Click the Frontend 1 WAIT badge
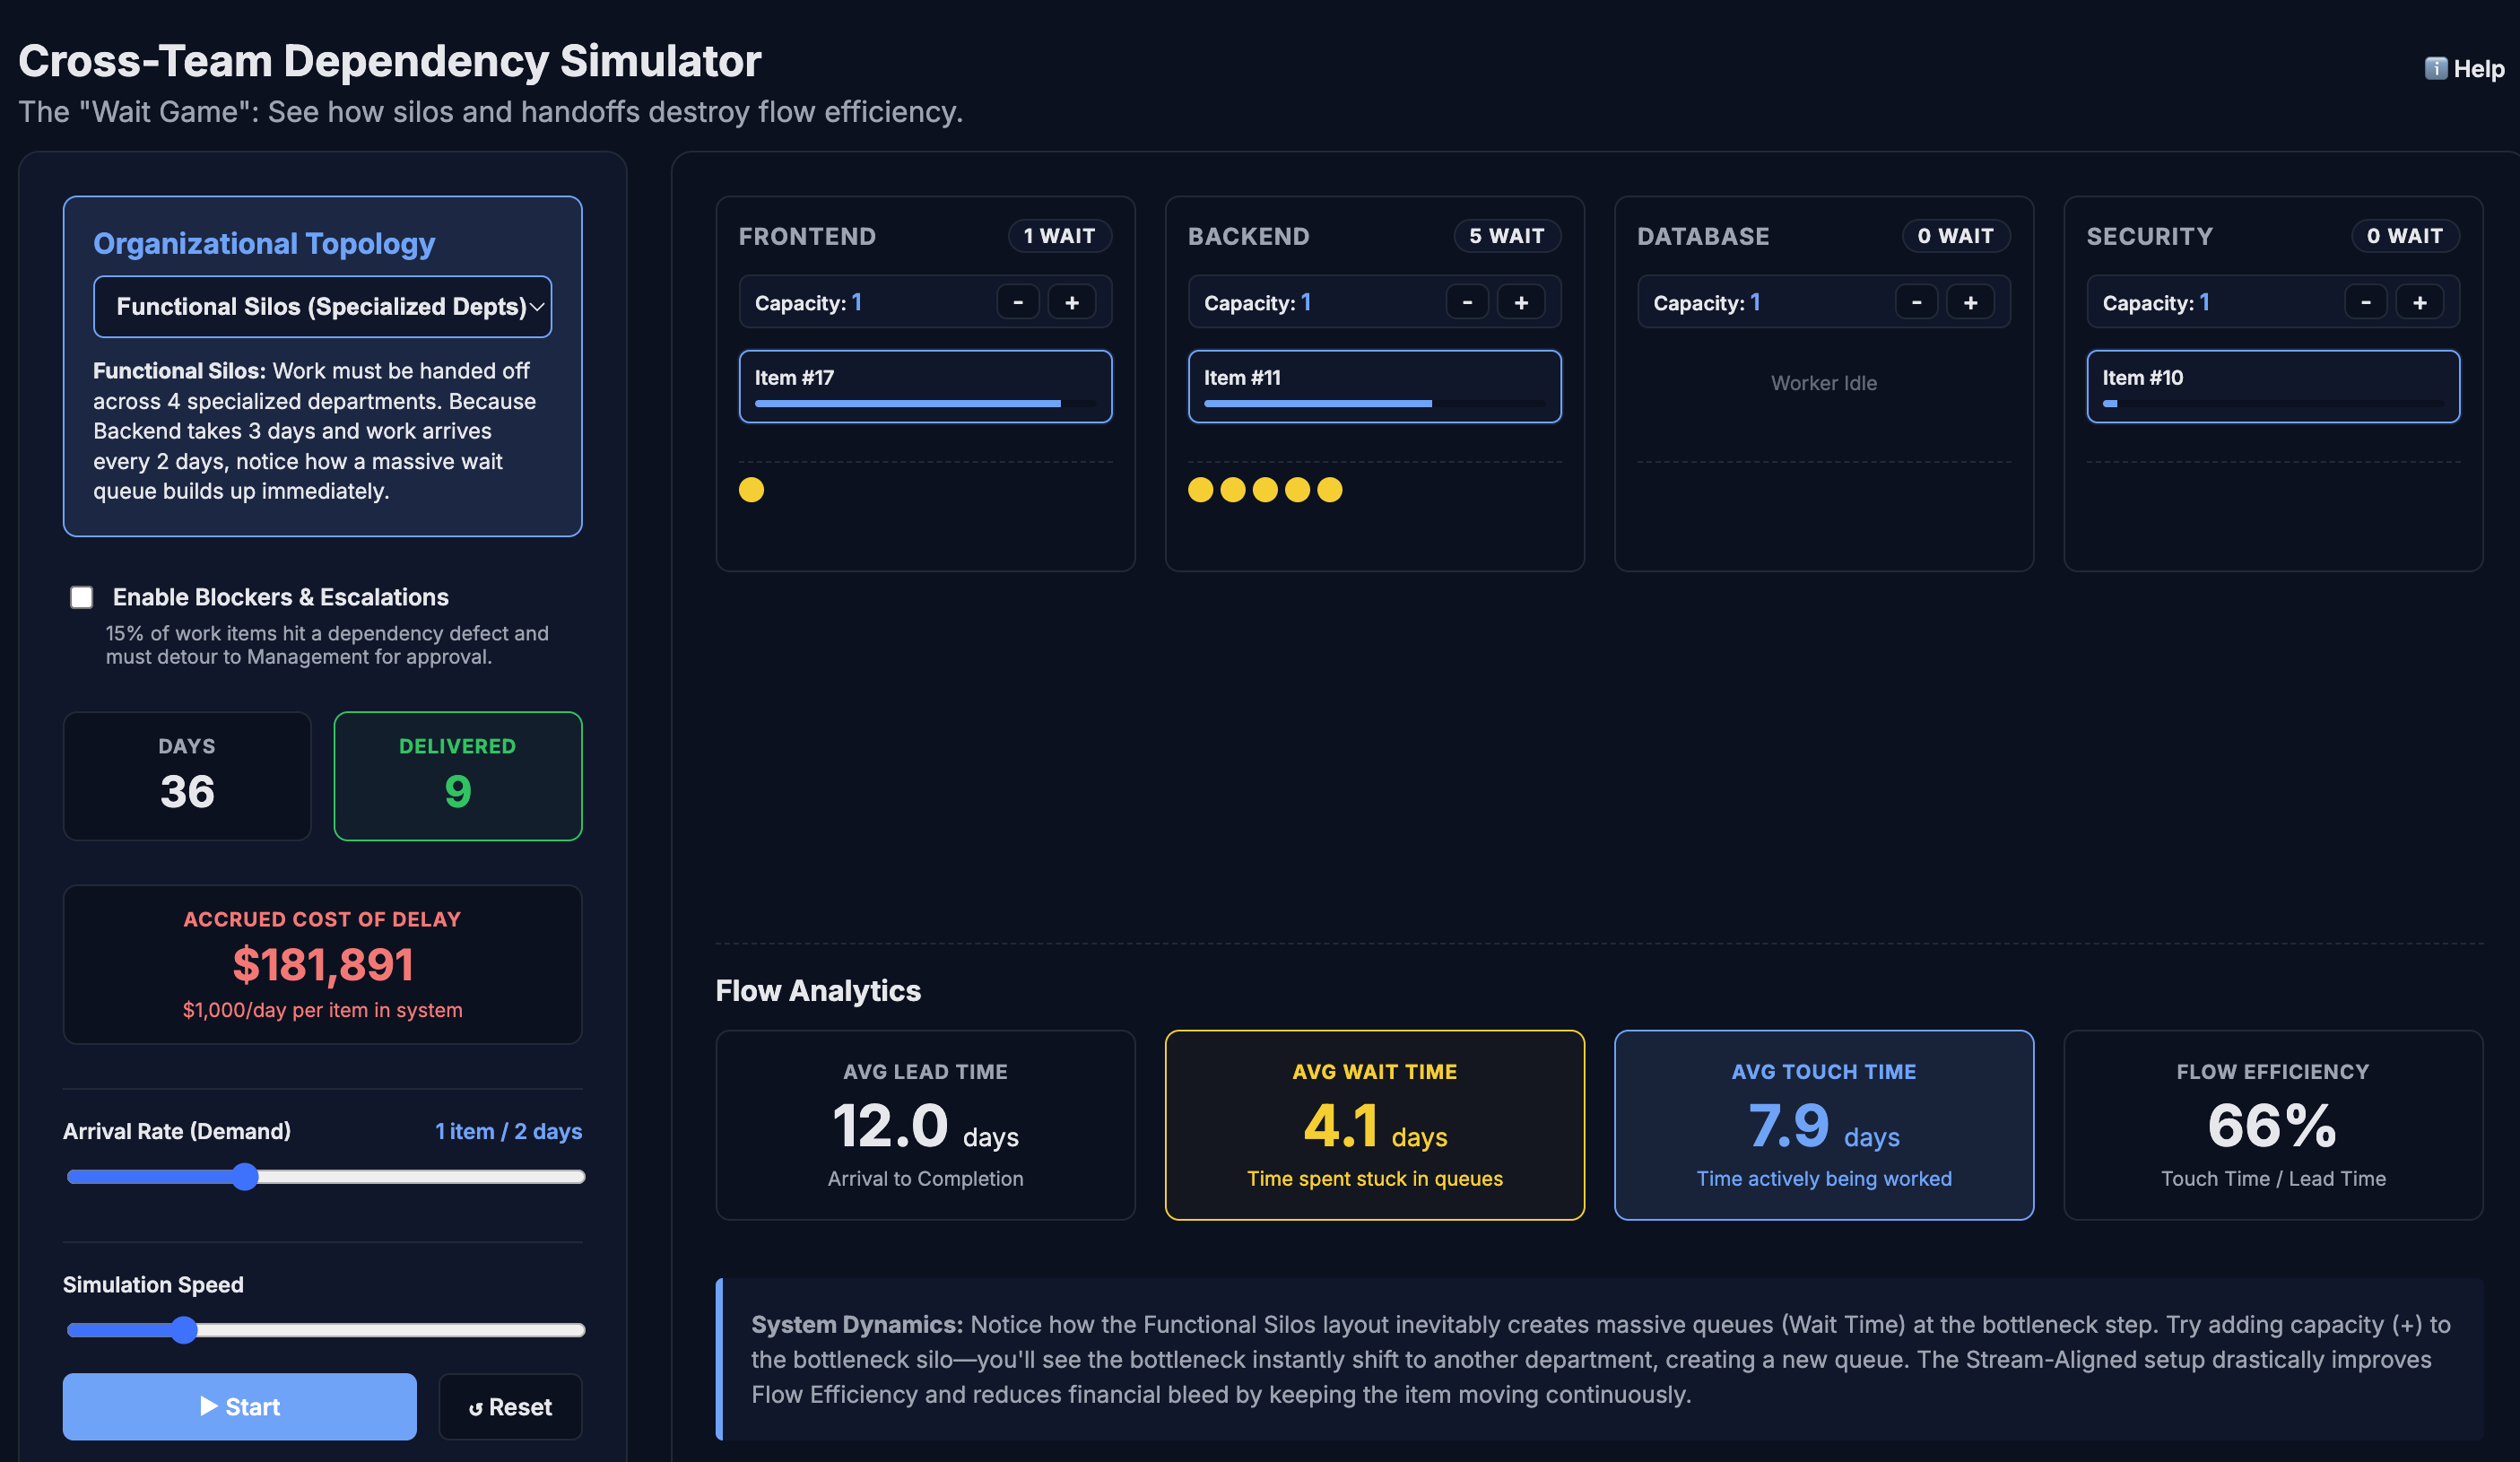The width and height of the screenshot is (2520, 1462). pos(1059,236)
